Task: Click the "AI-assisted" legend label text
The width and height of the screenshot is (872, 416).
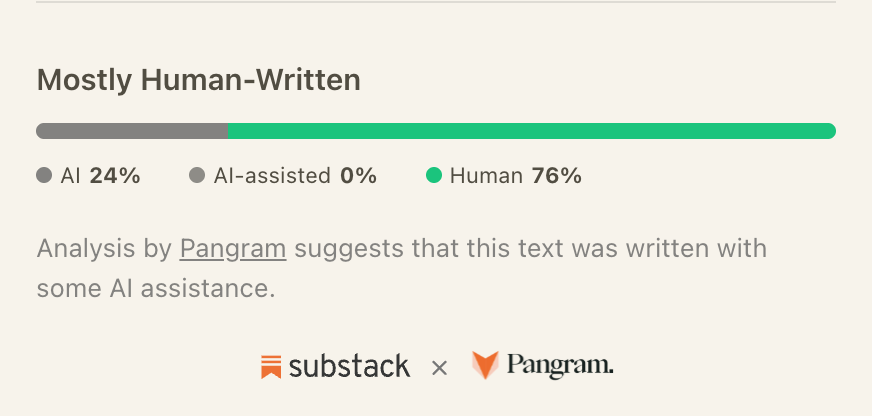Action: click(x=272, y=176)
